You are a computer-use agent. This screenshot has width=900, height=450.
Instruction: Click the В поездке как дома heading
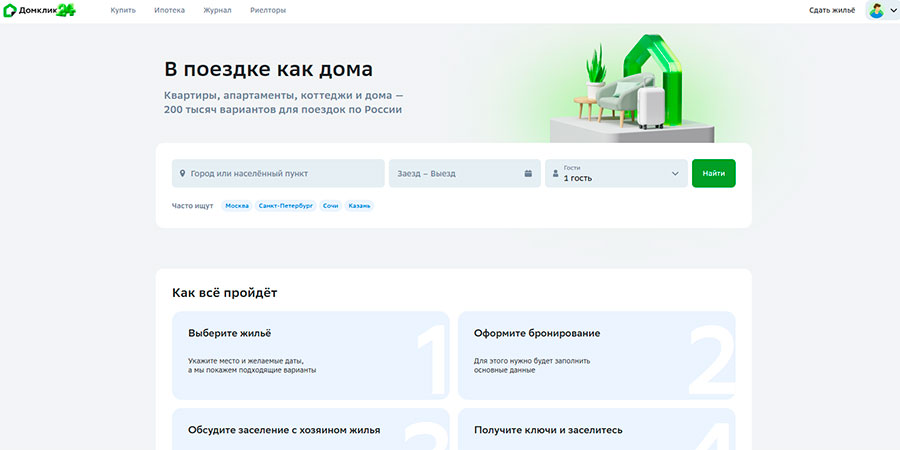tap(269, 69)
